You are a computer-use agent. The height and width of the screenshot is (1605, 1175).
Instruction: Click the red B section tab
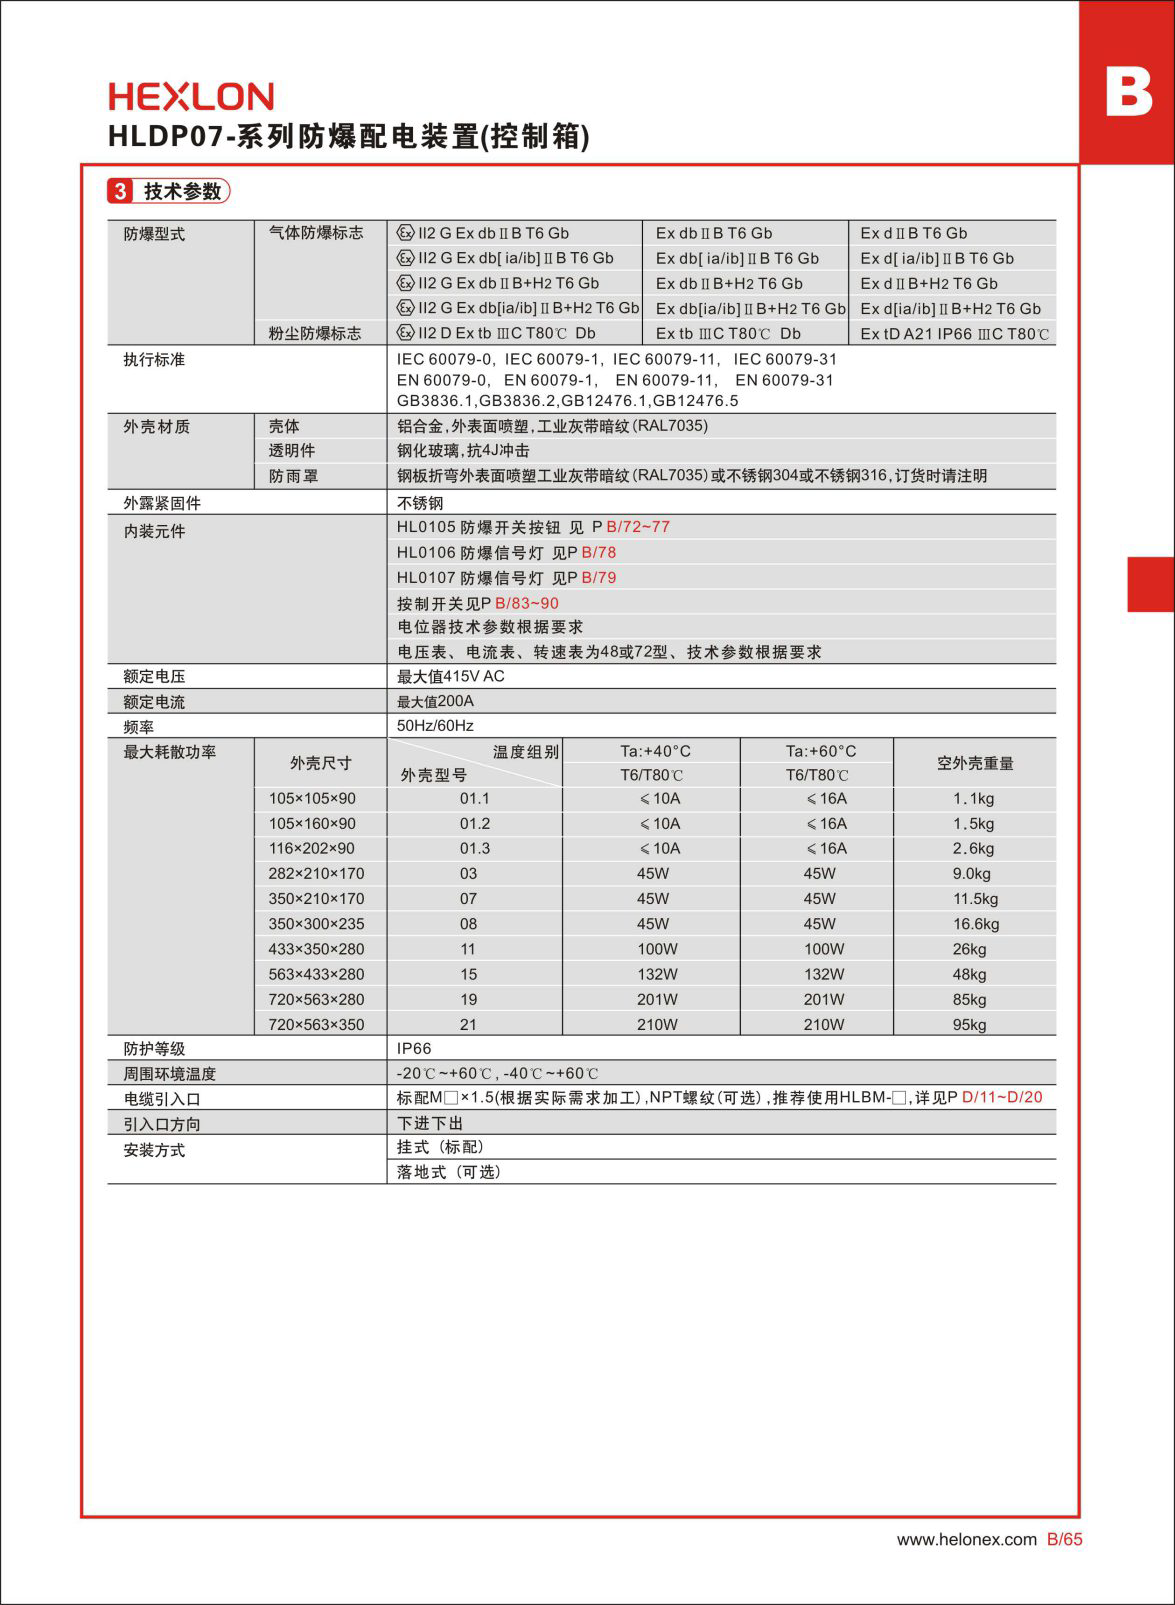coord(1127,82)
